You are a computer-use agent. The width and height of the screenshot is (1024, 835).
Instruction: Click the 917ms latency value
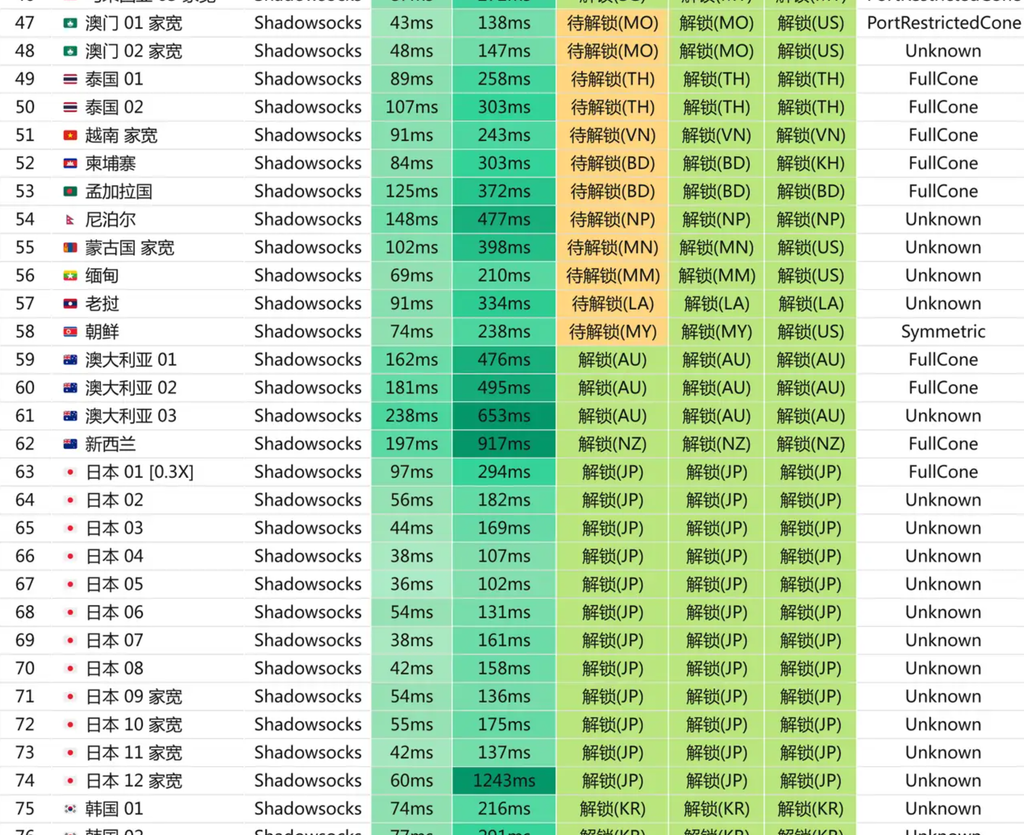[x=504, y=444]
